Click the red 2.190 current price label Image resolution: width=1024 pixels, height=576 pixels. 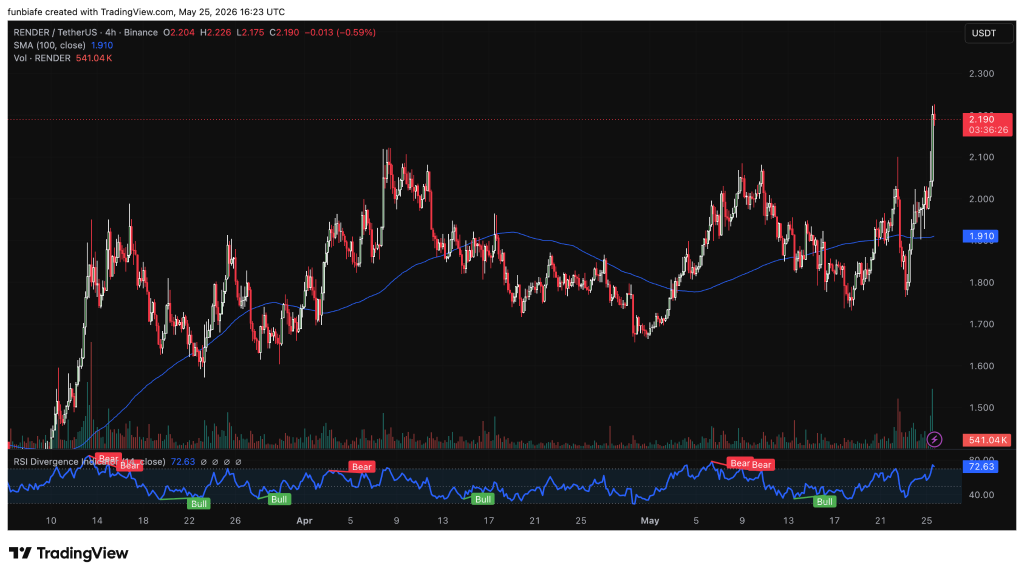click(x=987, y=124)
